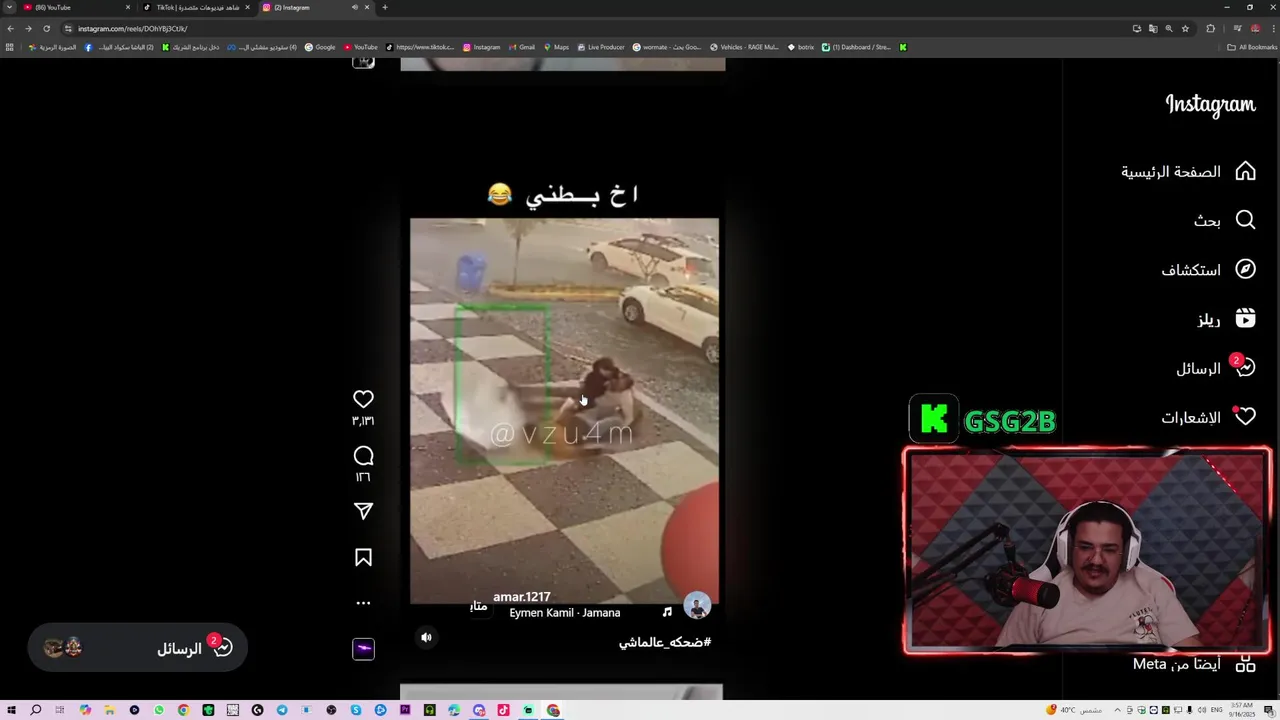Viewport: 1280px width, 720px height.
Task: Like the reel with the heart icon
Action: pyautogui.click(x=363, y=399)
